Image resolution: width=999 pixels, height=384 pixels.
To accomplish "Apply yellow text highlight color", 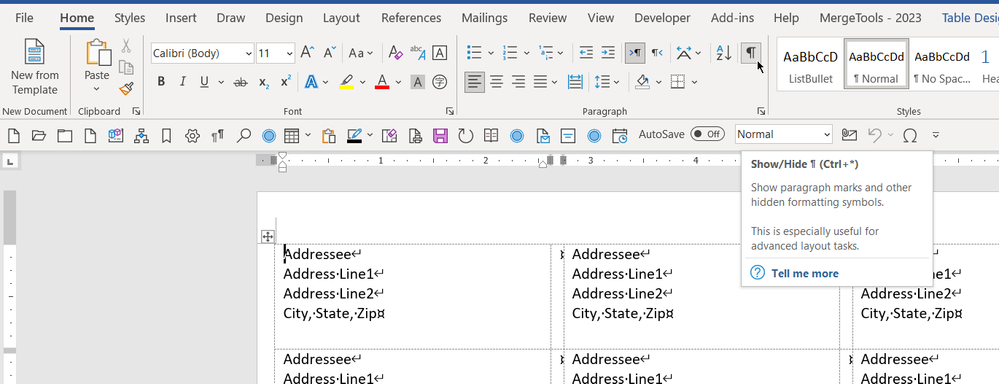I will 346,82.
